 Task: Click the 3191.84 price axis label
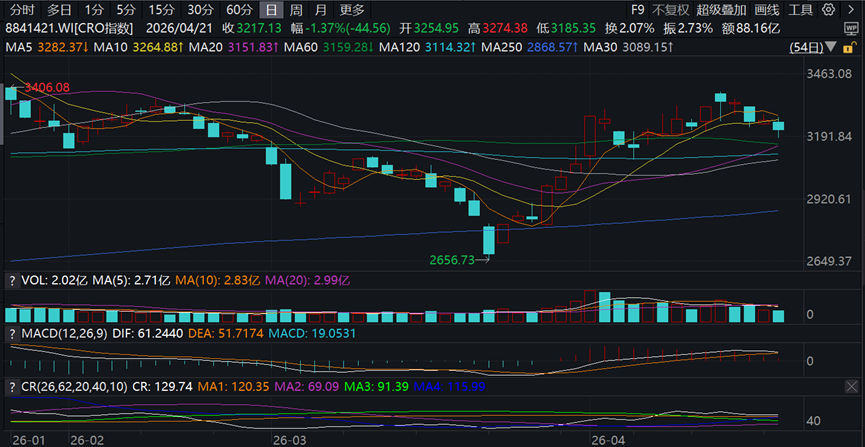[829, 136]
